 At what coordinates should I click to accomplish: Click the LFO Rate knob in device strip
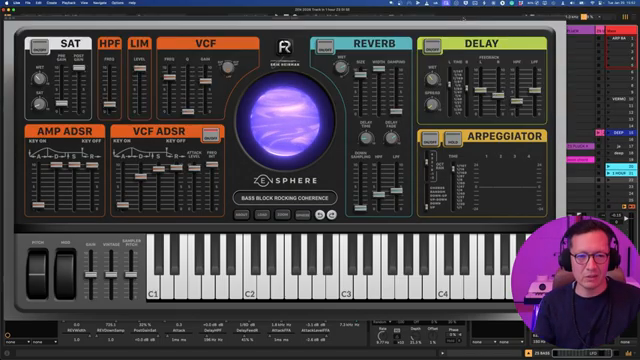382,336
